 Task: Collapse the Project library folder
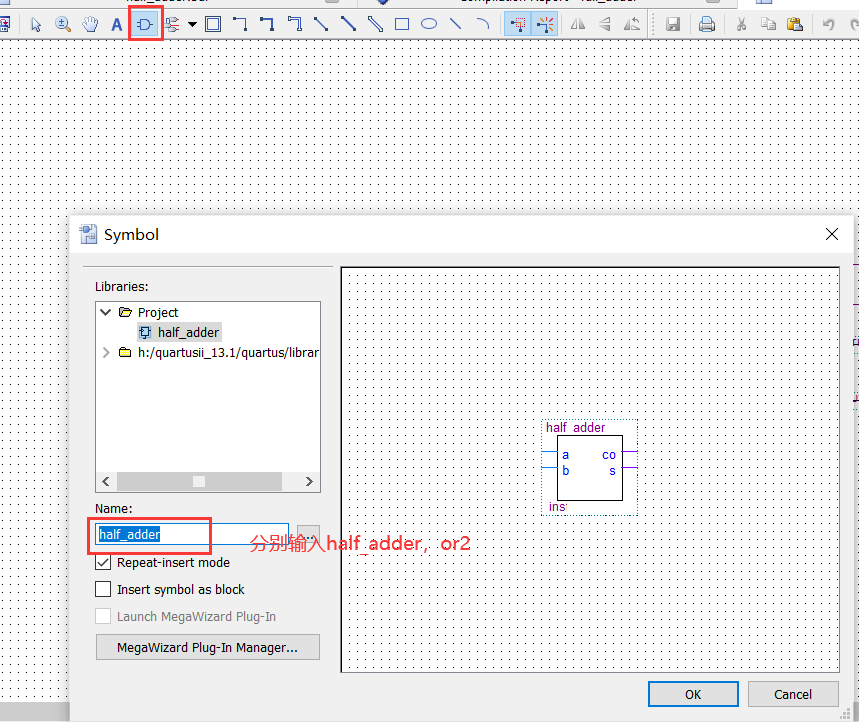click(106, 312)
